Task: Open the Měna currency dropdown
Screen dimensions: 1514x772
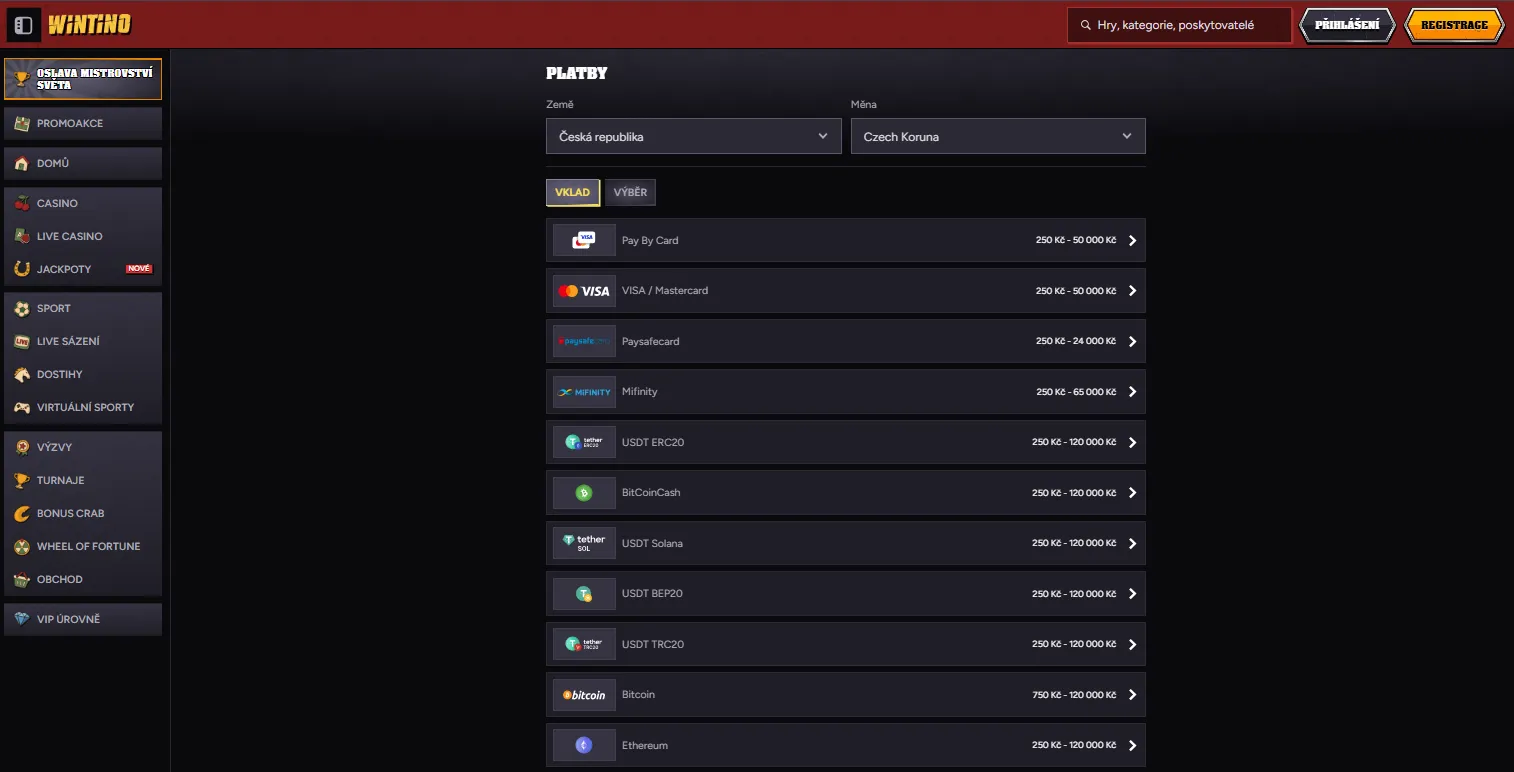Action: tap(998, 136)
